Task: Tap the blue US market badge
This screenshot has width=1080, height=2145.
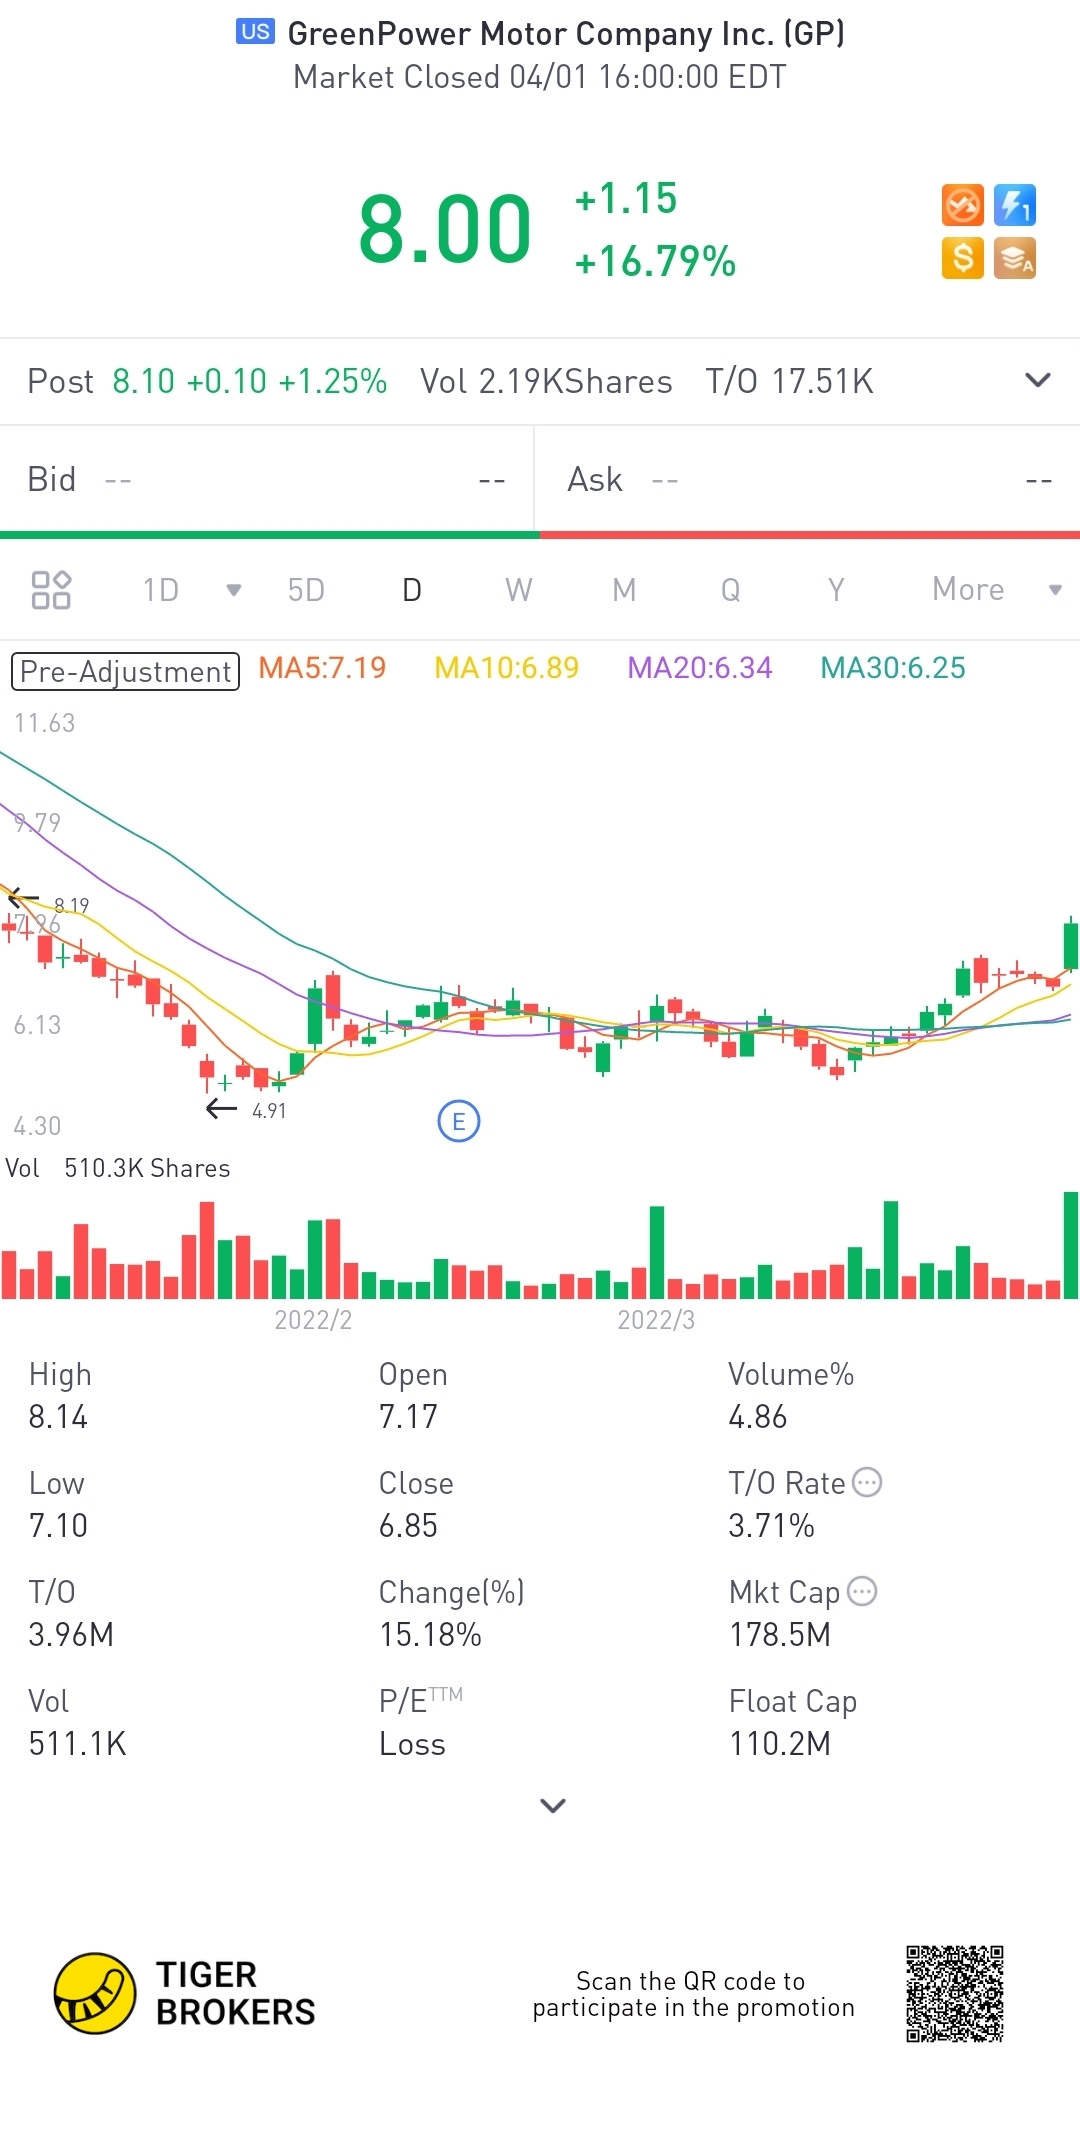Action: point(255,32)
